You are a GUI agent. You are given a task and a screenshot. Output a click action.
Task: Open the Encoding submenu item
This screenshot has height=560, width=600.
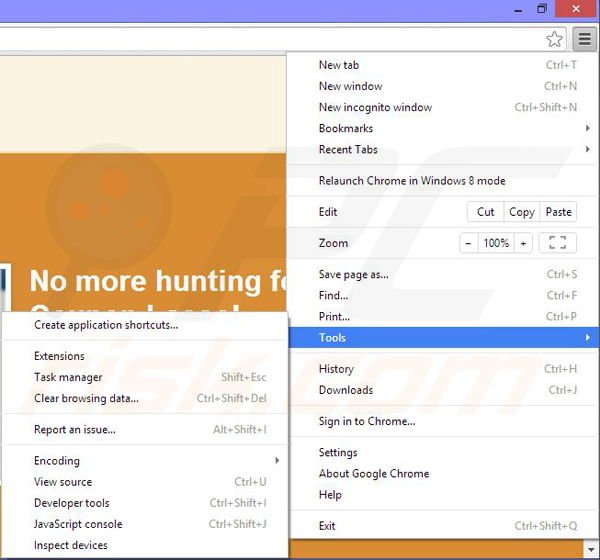pyautogui.click(x=145, y=460)
